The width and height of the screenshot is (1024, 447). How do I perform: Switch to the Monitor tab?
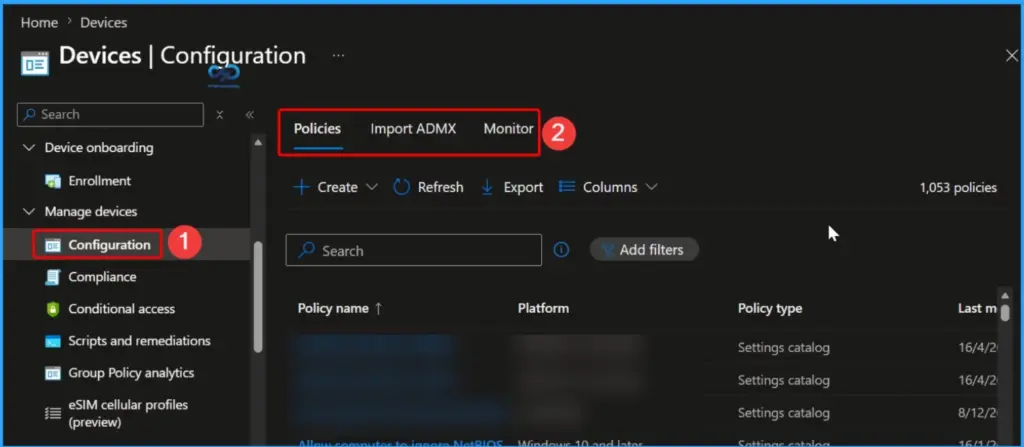tap(509, 129)
